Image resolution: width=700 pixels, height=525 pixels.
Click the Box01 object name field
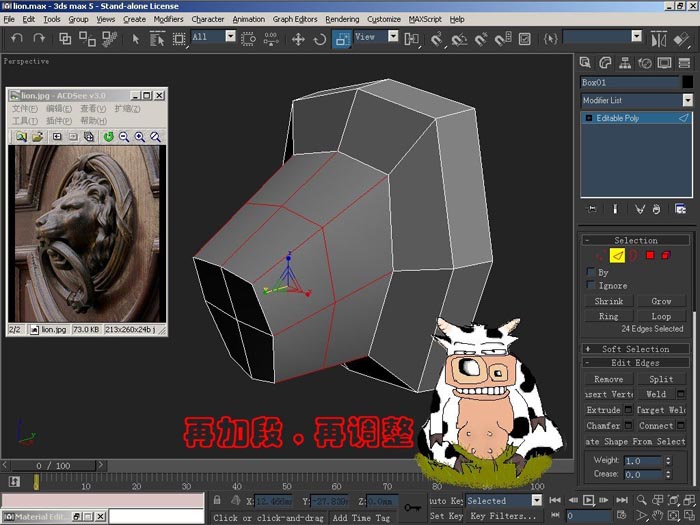629,82
